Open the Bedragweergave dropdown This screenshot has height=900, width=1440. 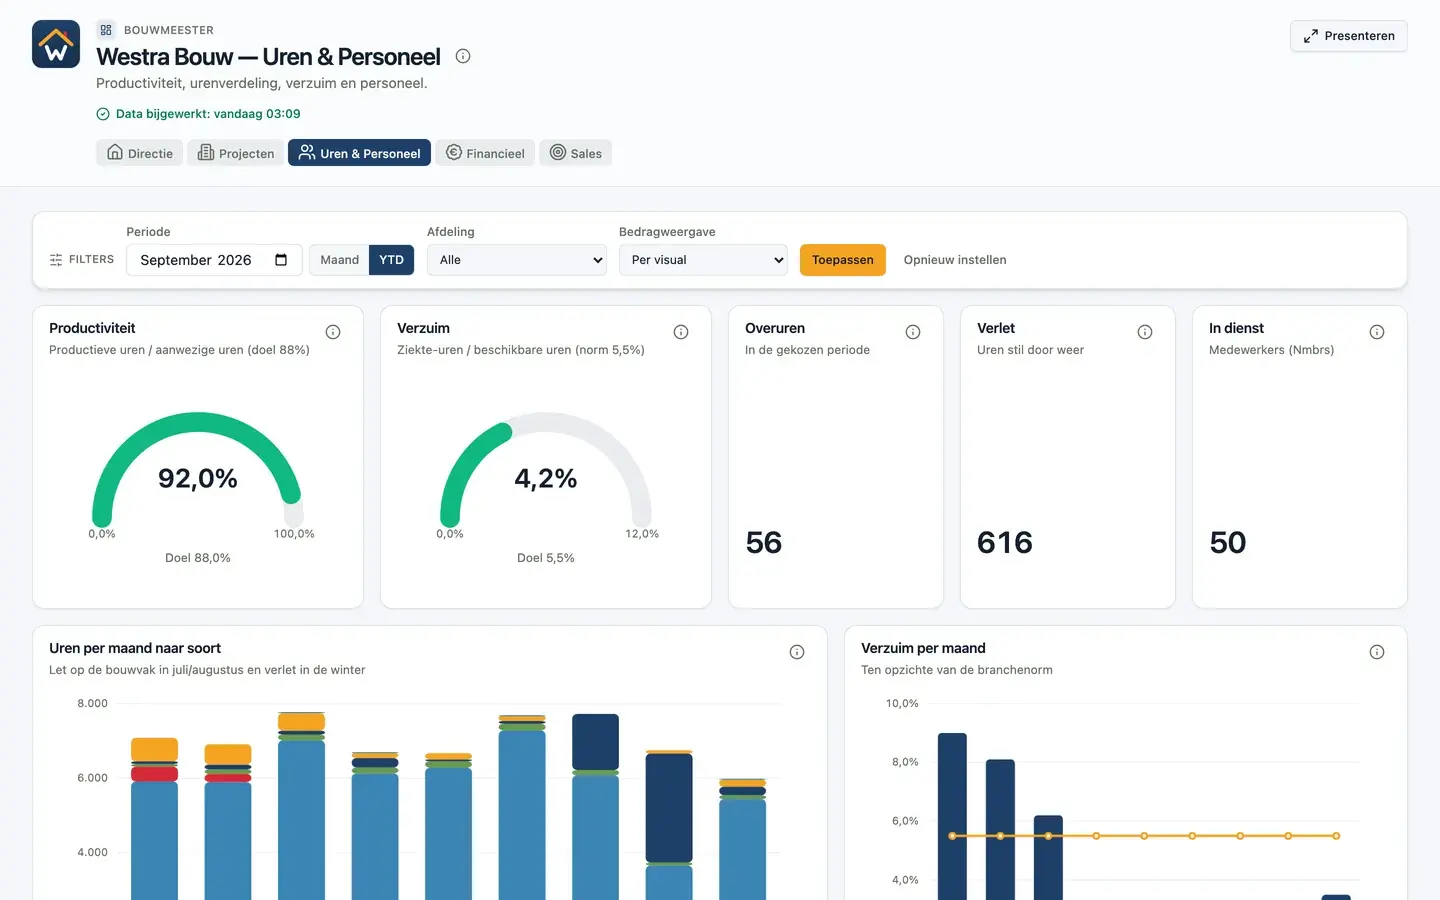click(x=703, y=260)
